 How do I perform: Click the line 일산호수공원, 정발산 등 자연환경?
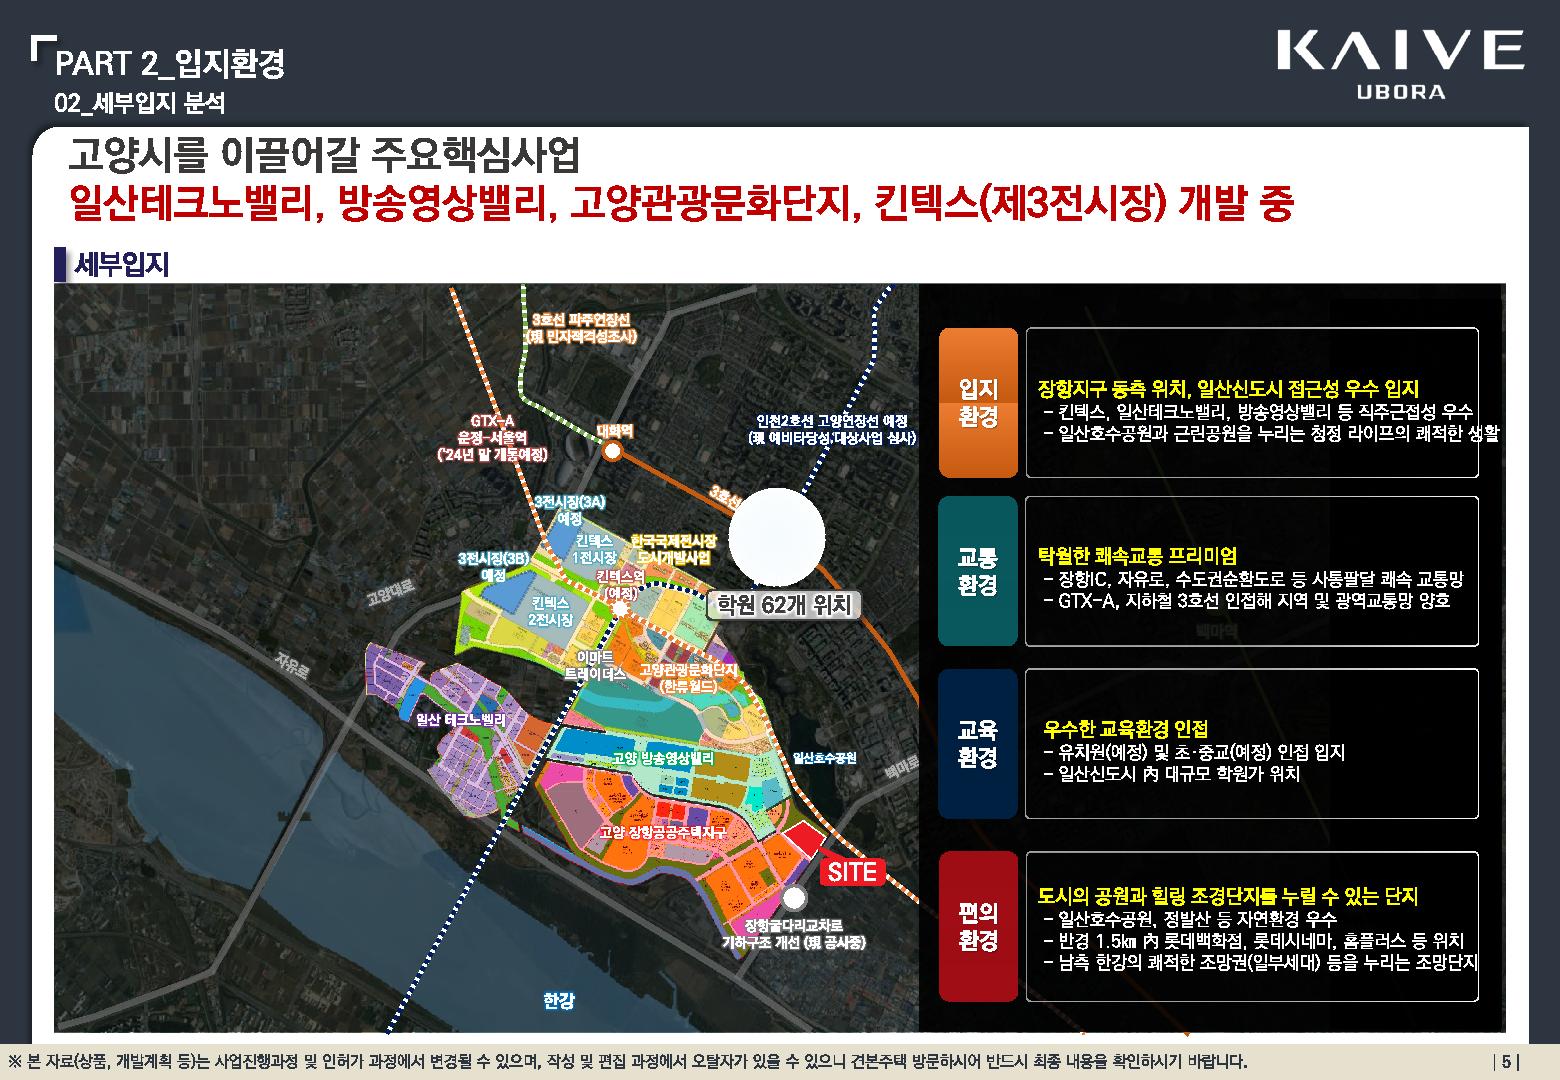pos(1190,919)
